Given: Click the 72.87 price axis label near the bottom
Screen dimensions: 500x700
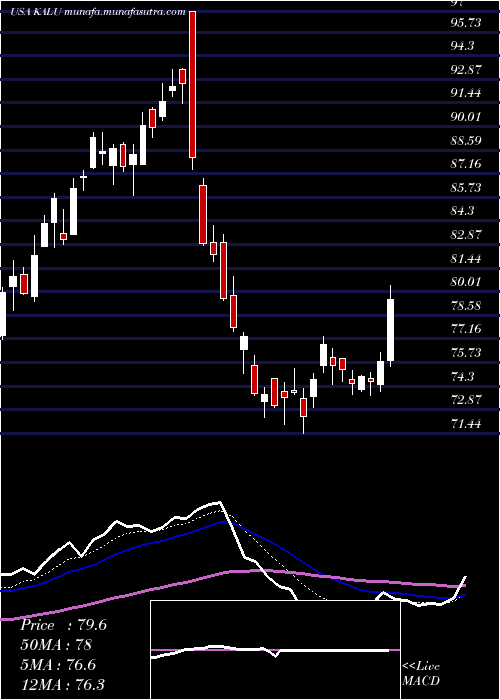Looking at the screenshot, I should [466, 400].
